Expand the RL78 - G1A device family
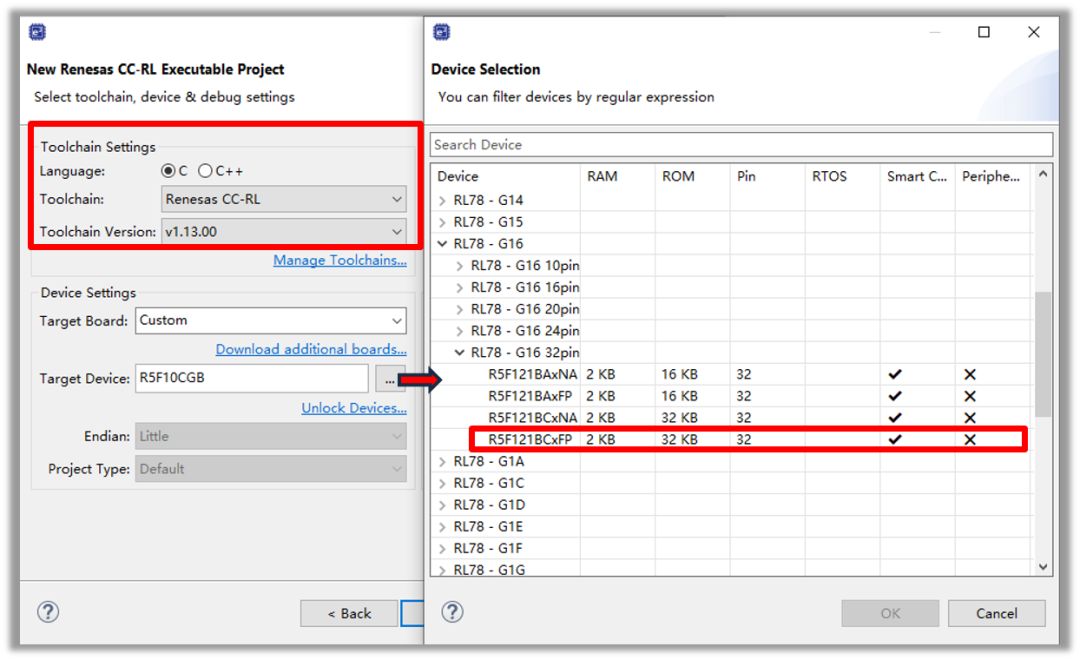 point(443,462)
